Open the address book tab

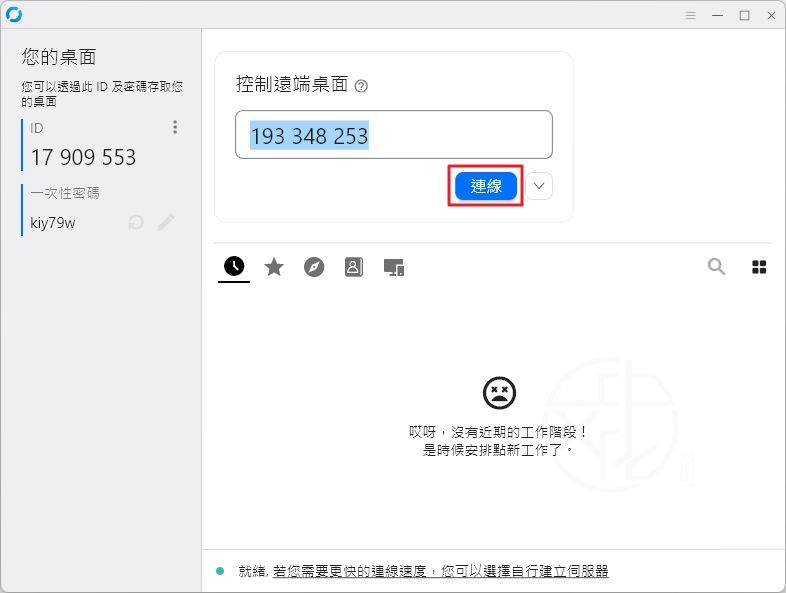click(354, 267)
